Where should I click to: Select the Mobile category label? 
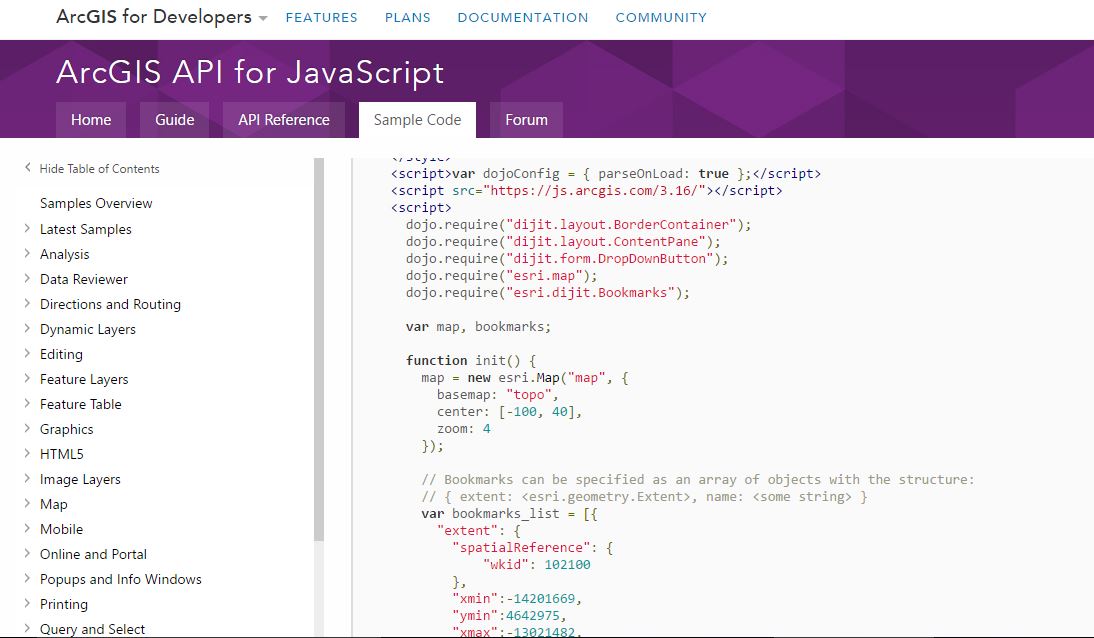(x=61, y=529)
